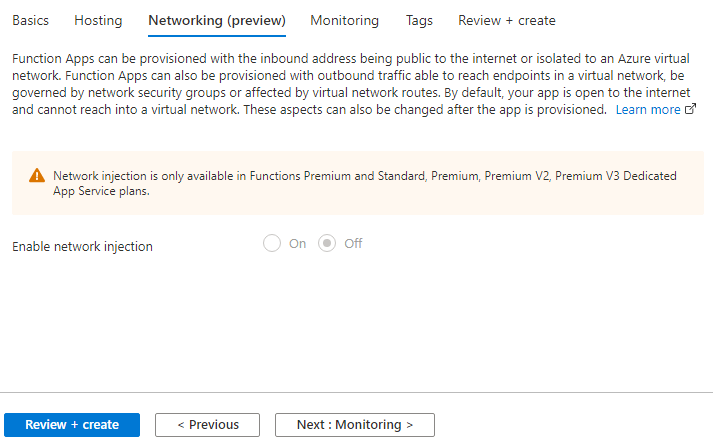Switch to the Basics tab
Screen dimensions: 713x441
30,20
